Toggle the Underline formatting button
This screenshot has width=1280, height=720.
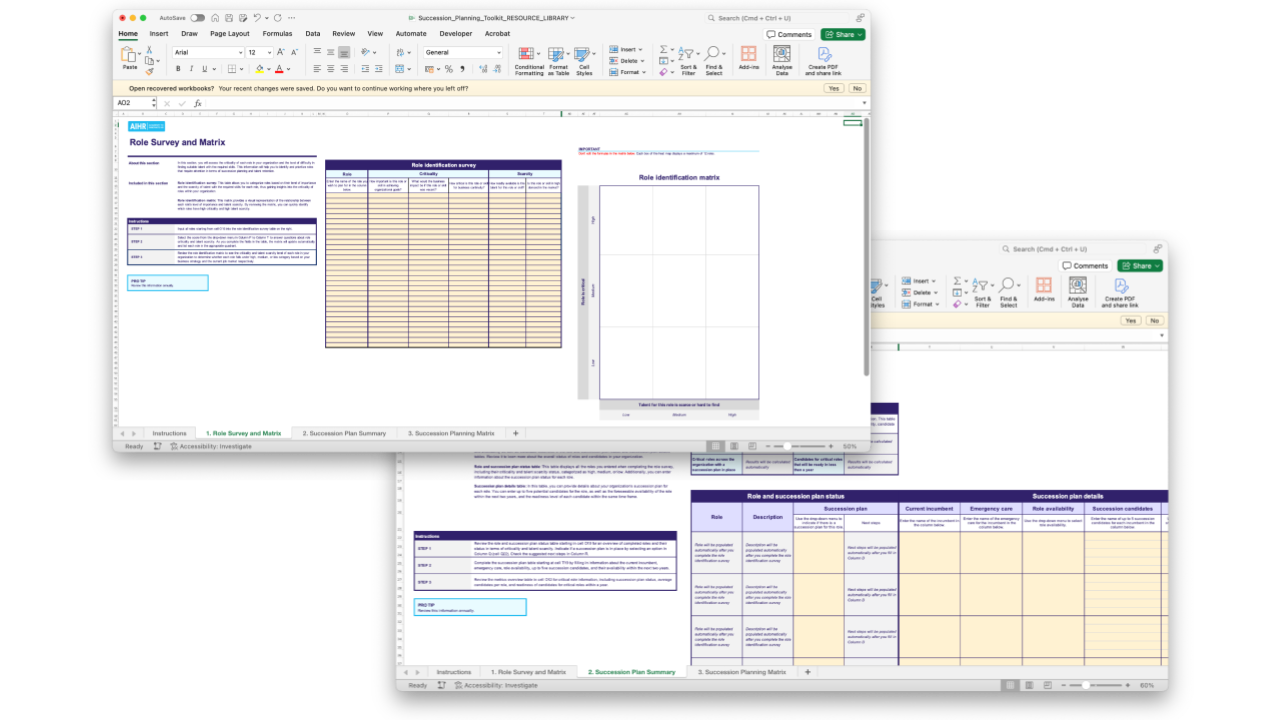point(206,69)
